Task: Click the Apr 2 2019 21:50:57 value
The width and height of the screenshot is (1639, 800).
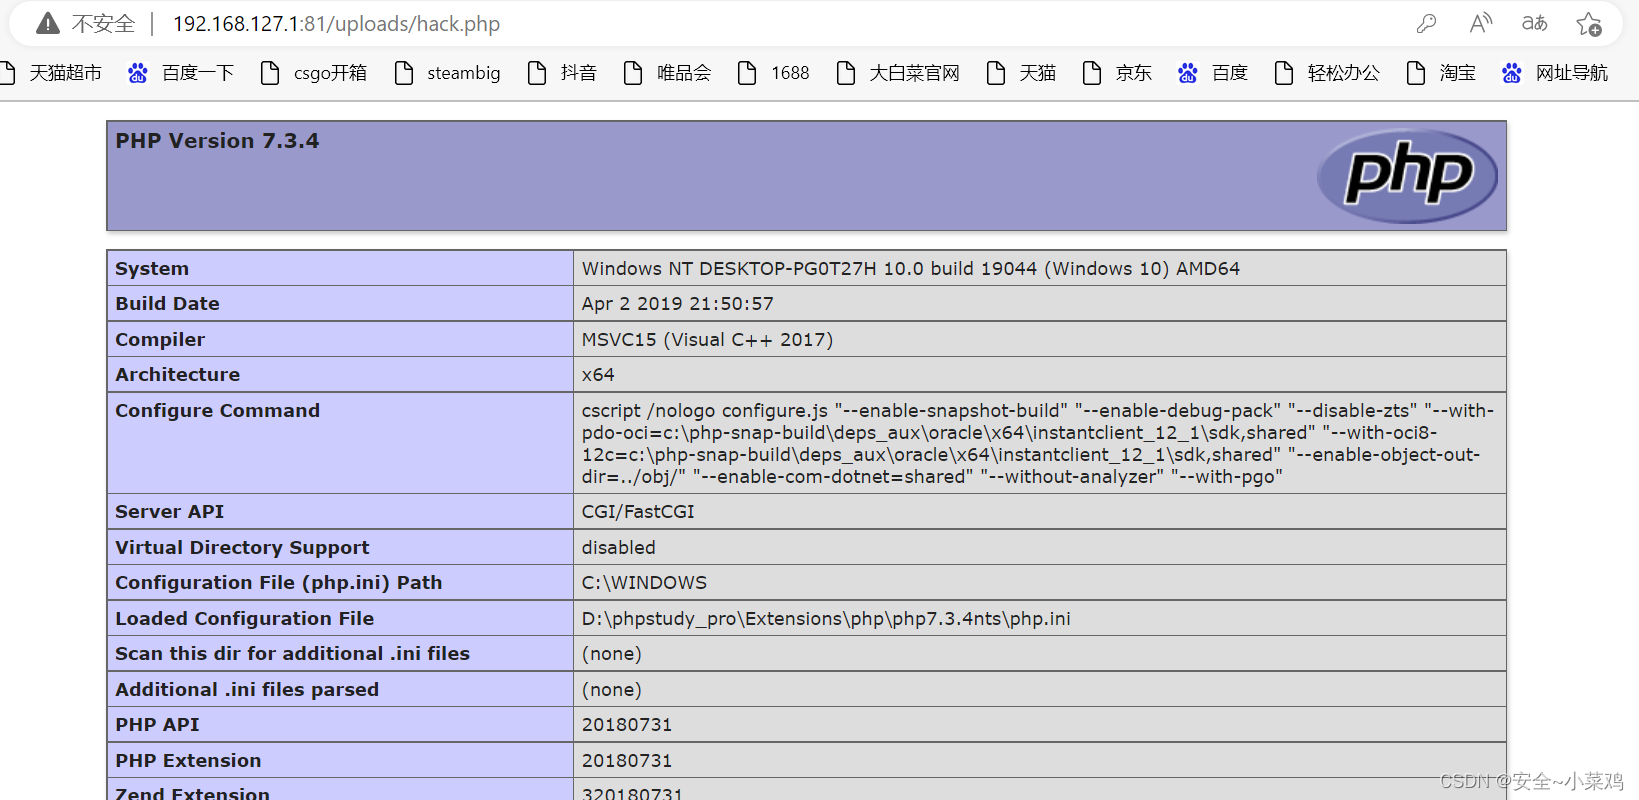Action: 678,304
